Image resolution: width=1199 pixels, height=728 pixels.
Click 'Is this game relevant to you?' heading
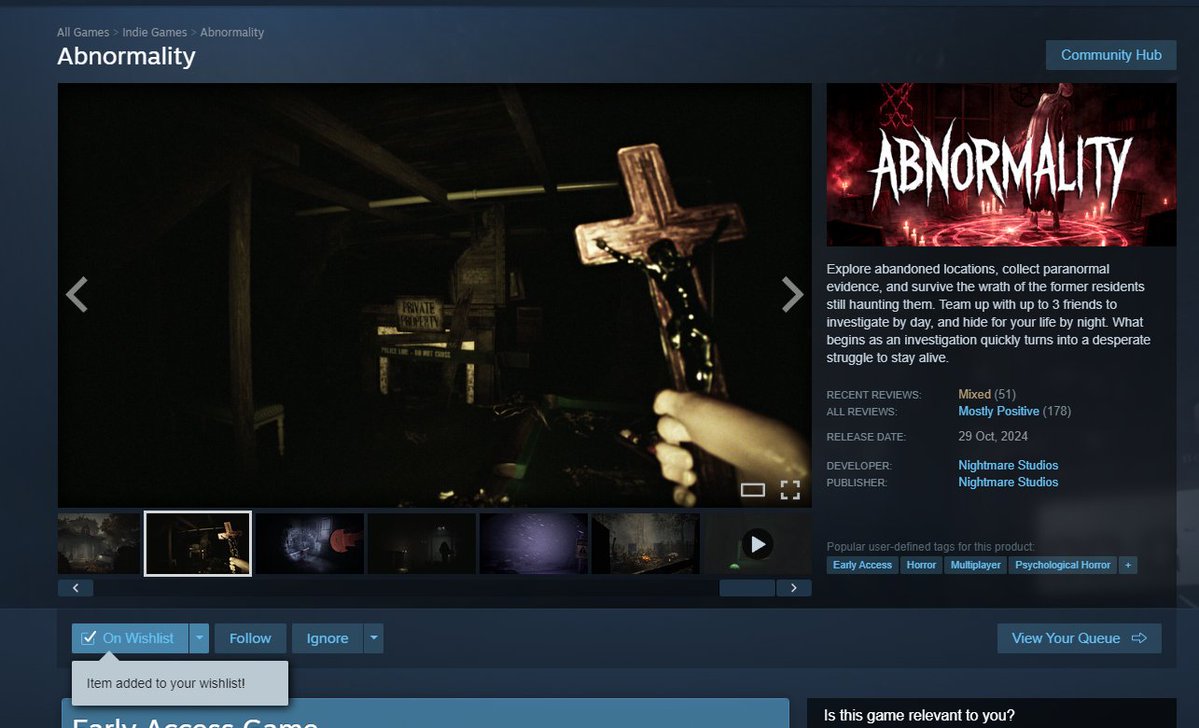919,716
